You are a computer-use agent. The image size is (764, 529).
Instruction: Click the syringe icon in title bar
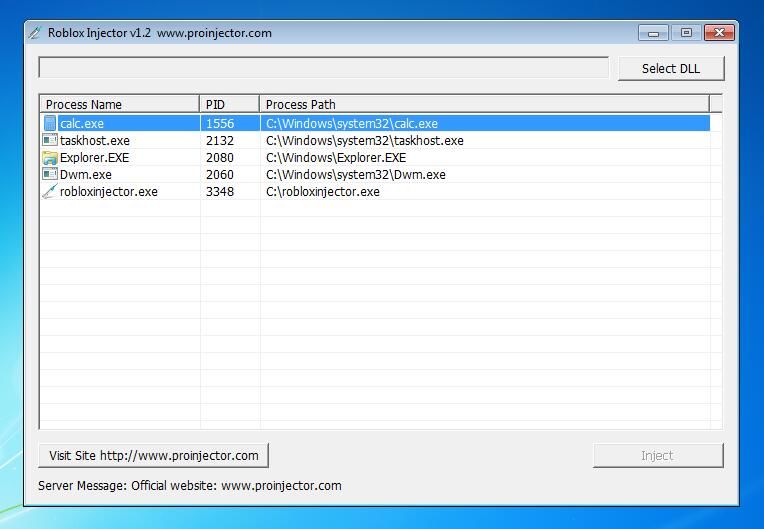point(35,33)
